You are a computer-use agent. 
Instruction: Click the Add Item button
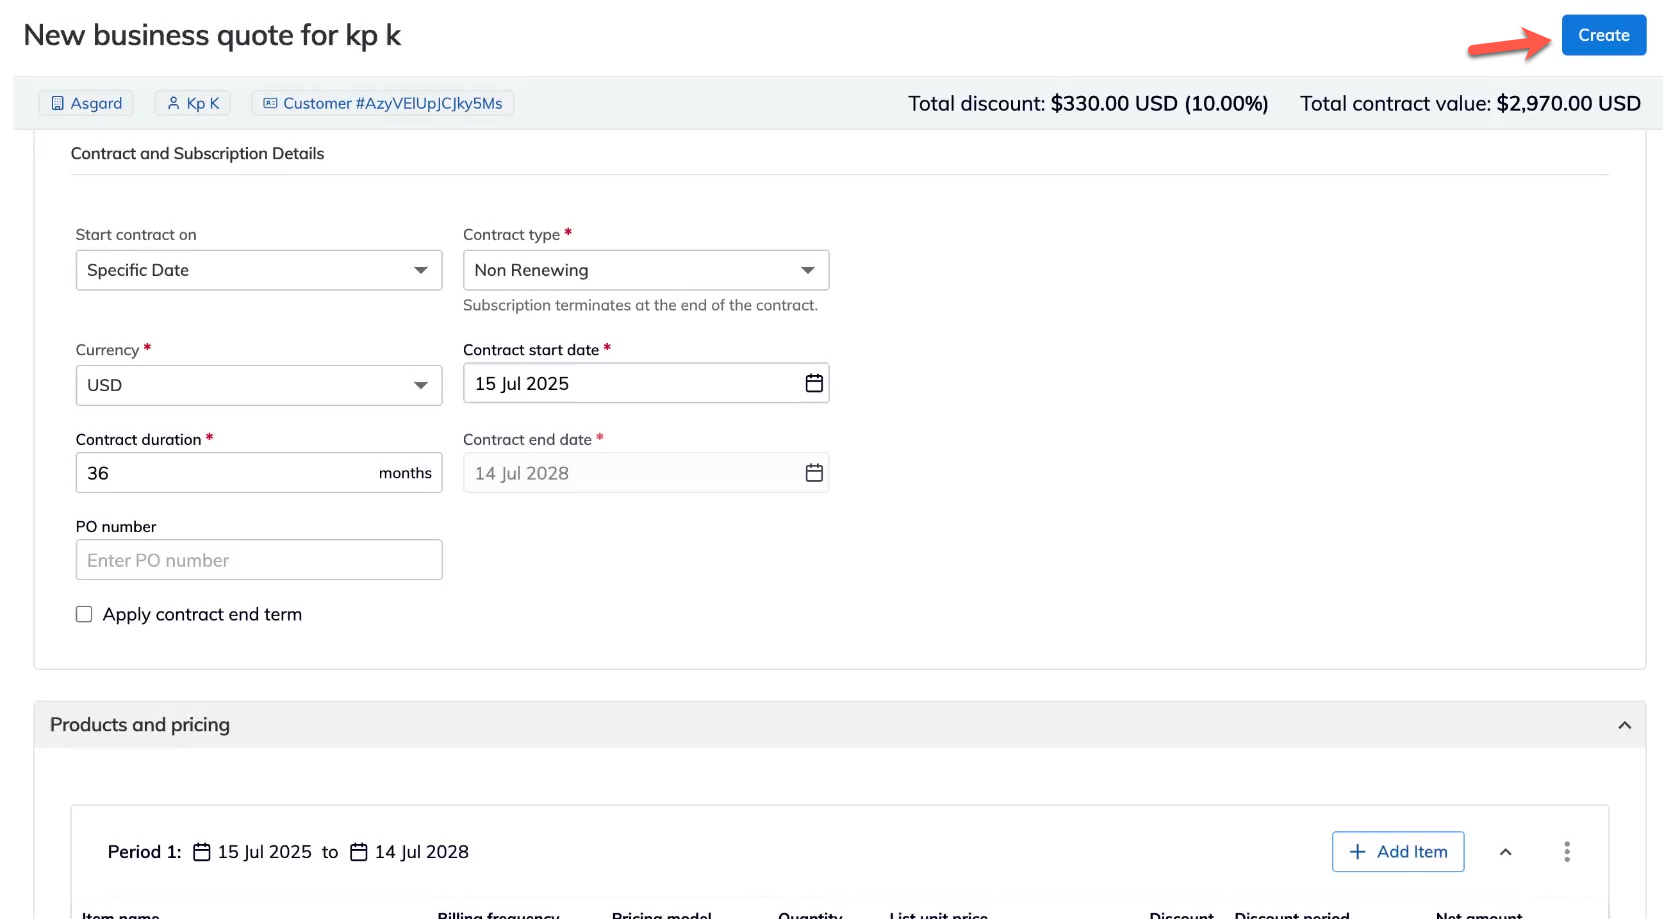(x=1397, y=852)
